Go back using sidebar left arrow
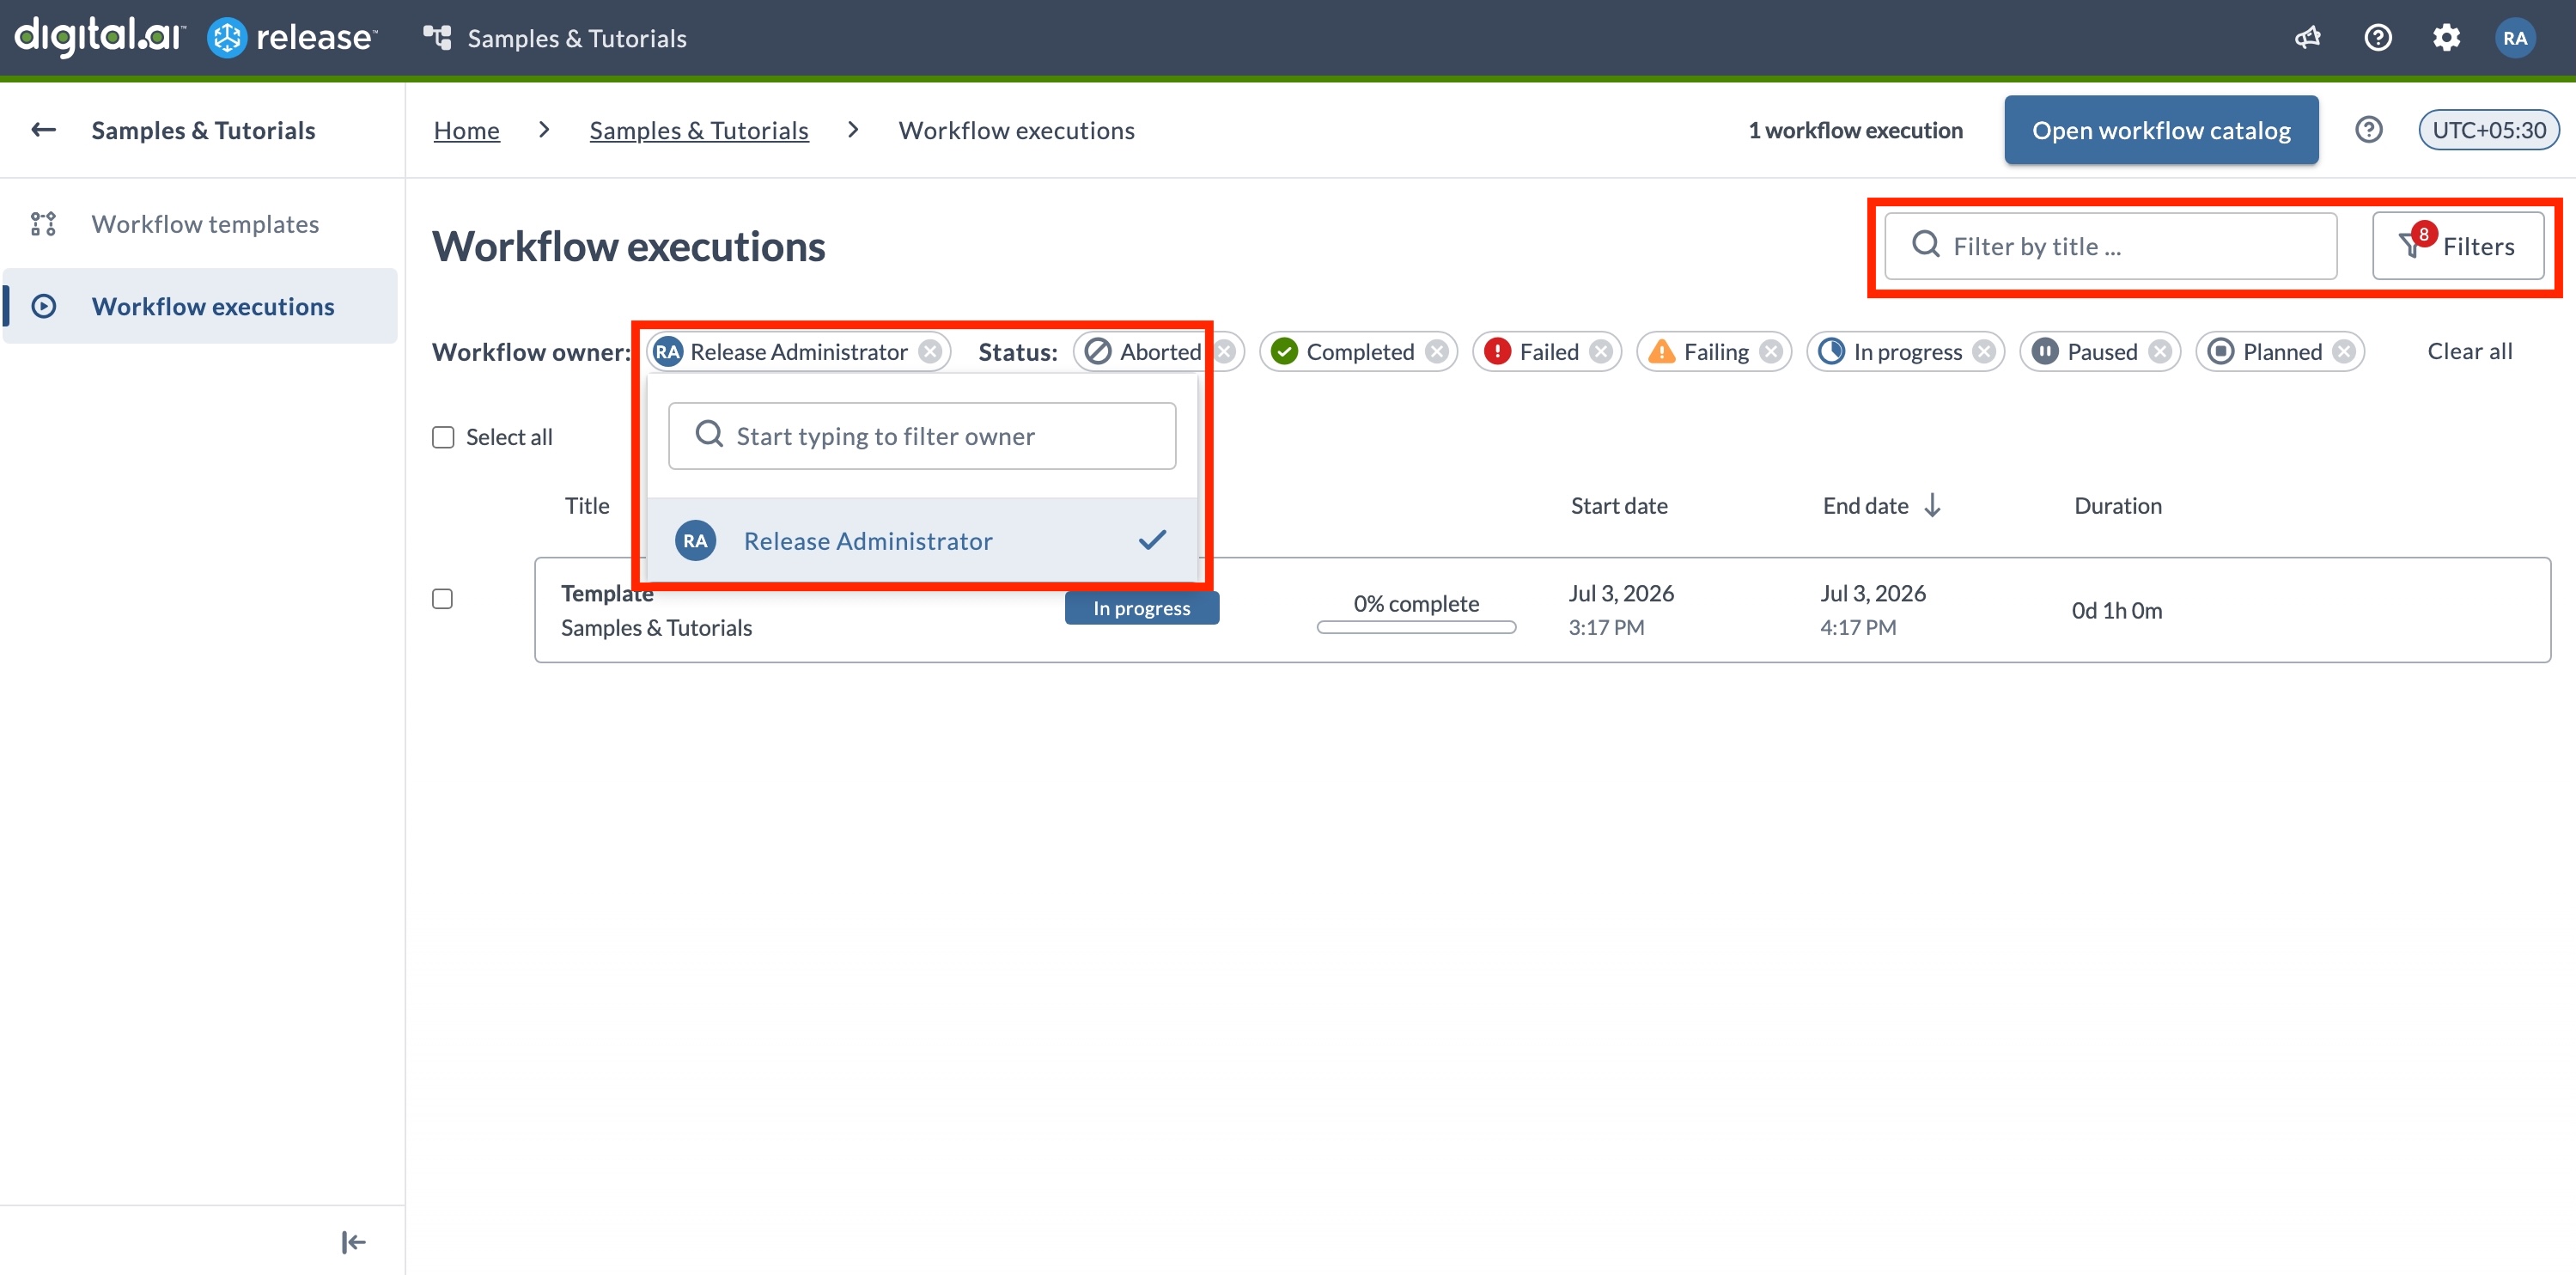The width and height of the screenshot is (2576, 1275). coord(43,130)
